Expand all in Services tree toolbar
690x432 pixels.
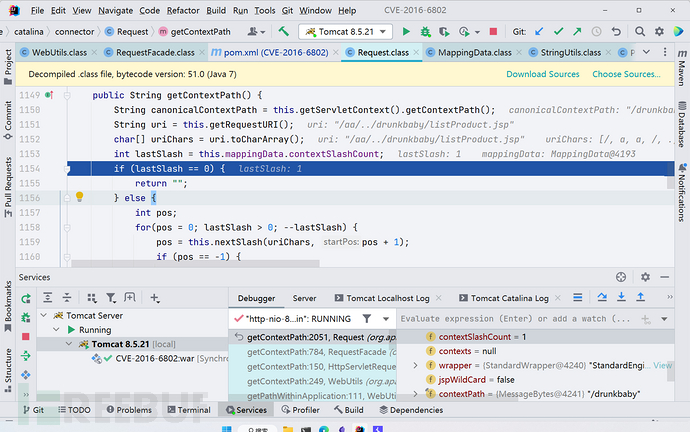coord(48,298)
